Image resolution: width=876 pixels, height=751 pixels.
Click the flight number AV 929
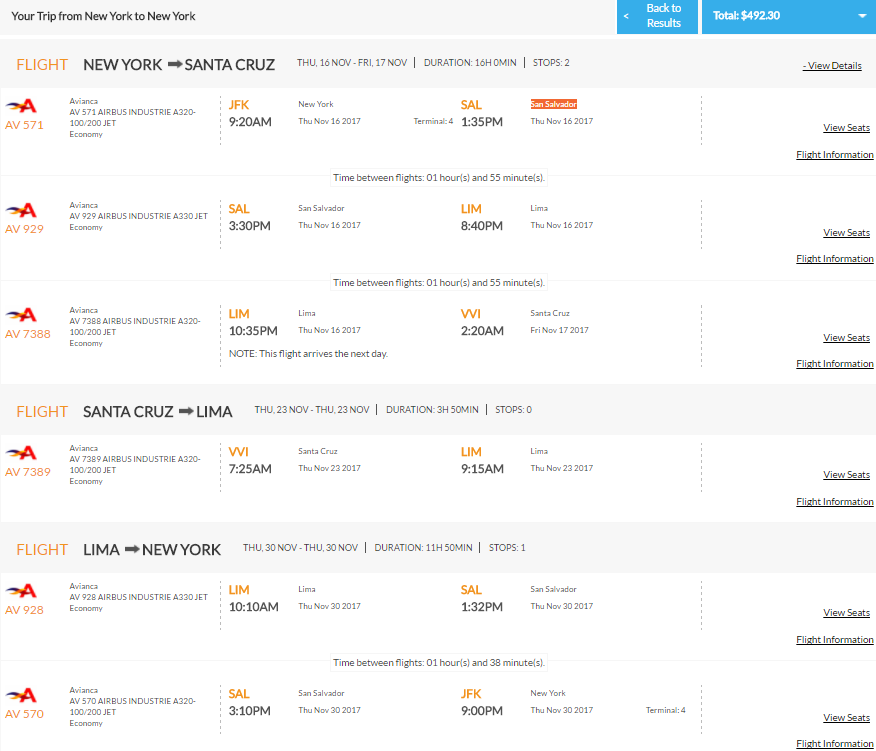coord(24,229)
